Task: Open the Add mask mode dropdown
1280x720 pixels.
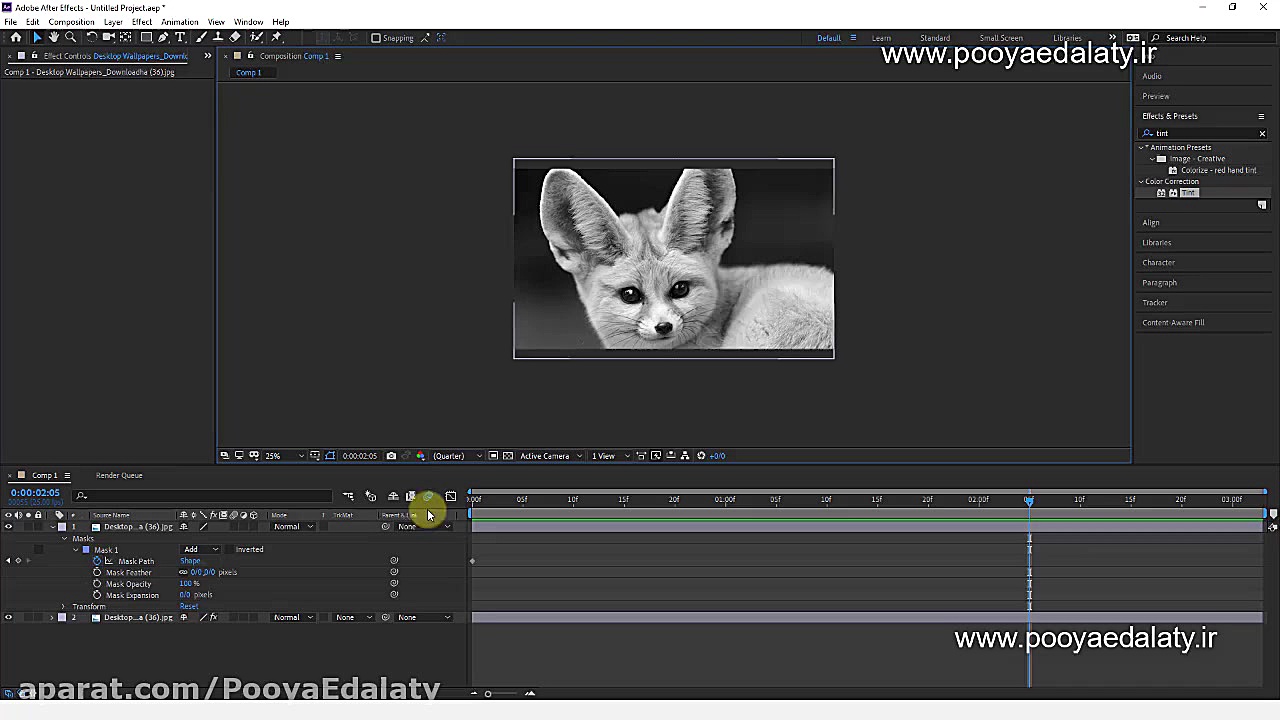Action: pyautogui.click(x=200, y=549)
